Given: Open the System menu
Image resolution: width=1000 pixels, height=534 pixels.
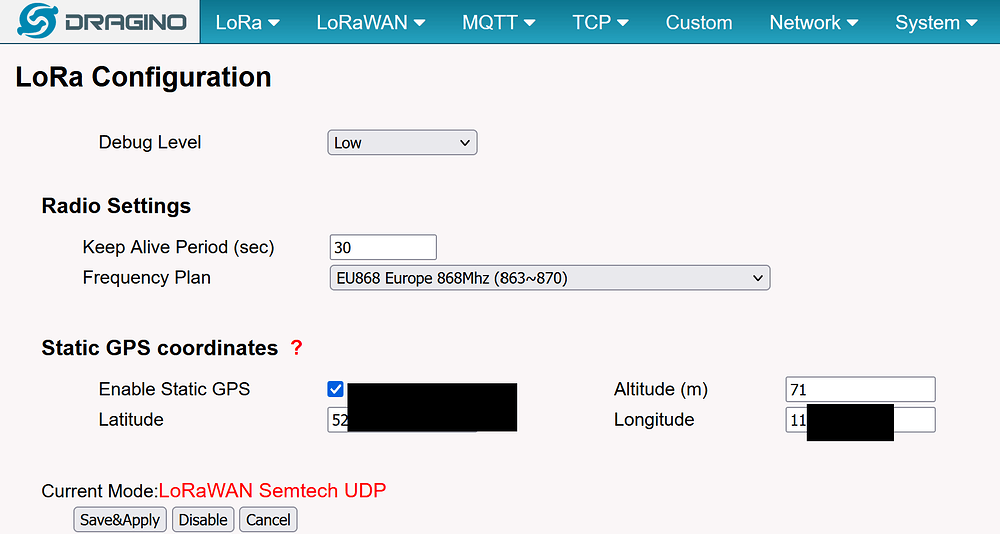Looking at the screenshot, I should pos(936,22).
